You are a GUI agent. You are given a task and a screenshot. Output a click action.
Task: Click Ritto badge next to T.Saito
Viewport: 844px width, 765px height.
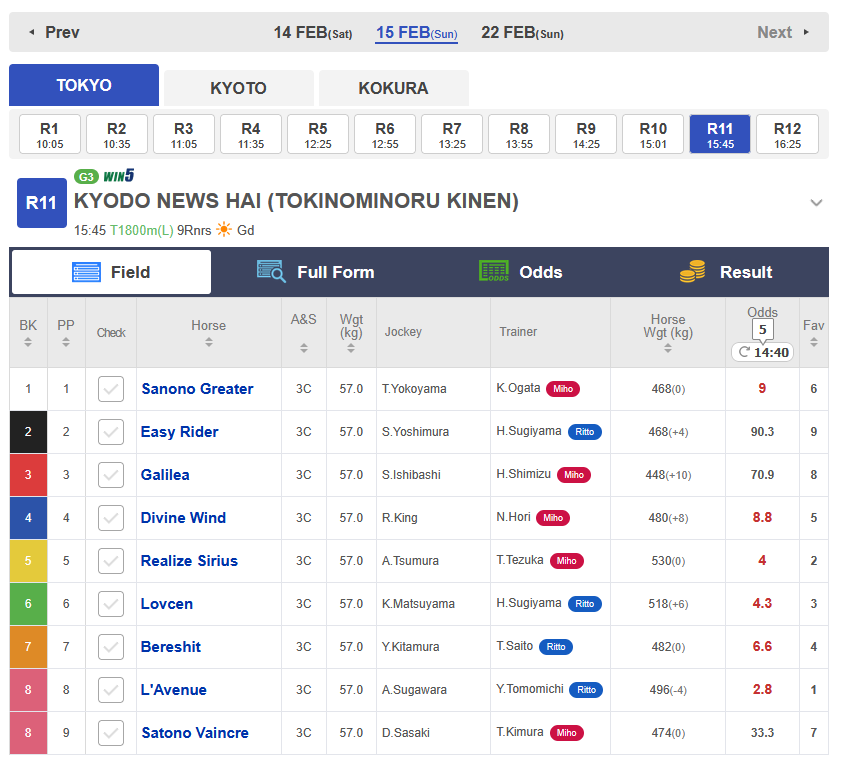[555, 647]
